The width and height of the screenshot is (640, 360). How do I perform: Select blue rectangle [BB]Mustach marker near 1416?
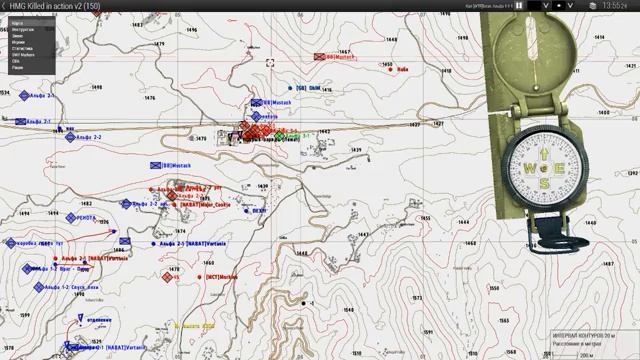click(x=256, y=102)
